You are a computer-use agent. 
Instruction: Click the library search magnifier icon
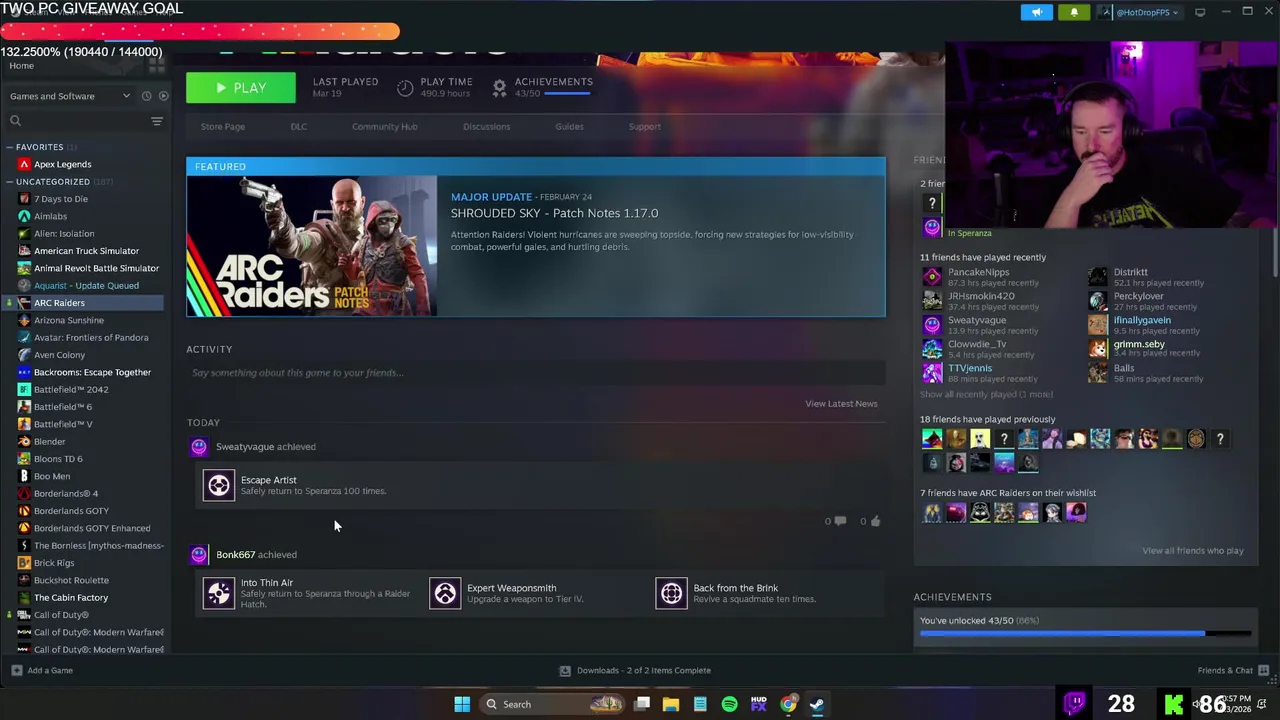[15, 121]
